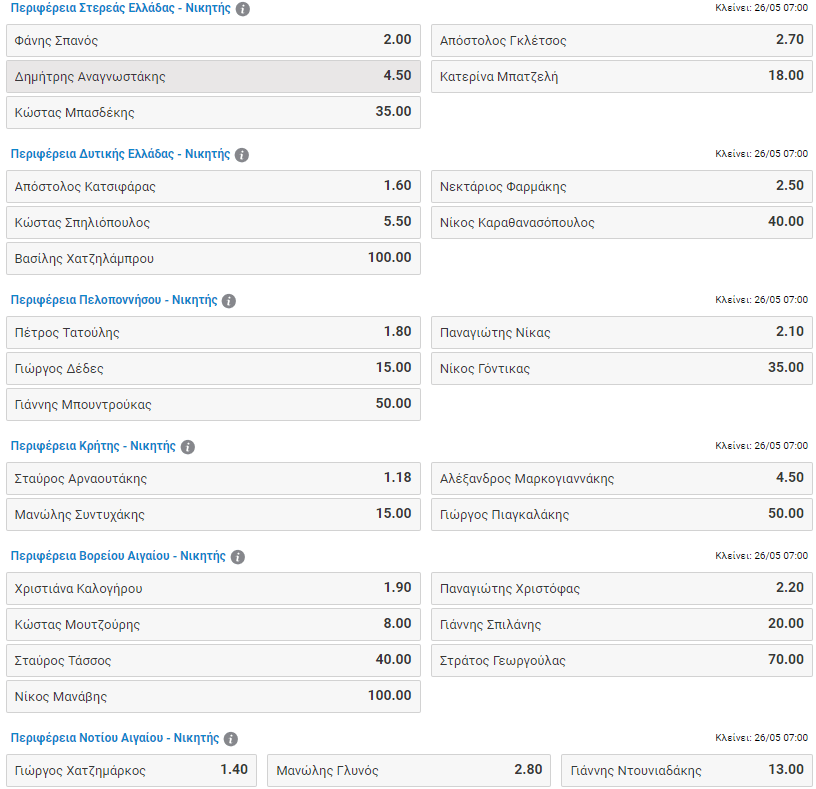Choose Κατερίνα Μπατζελή odds 18.00
This screenshot has height=789, width=816.
coord(621,77)
